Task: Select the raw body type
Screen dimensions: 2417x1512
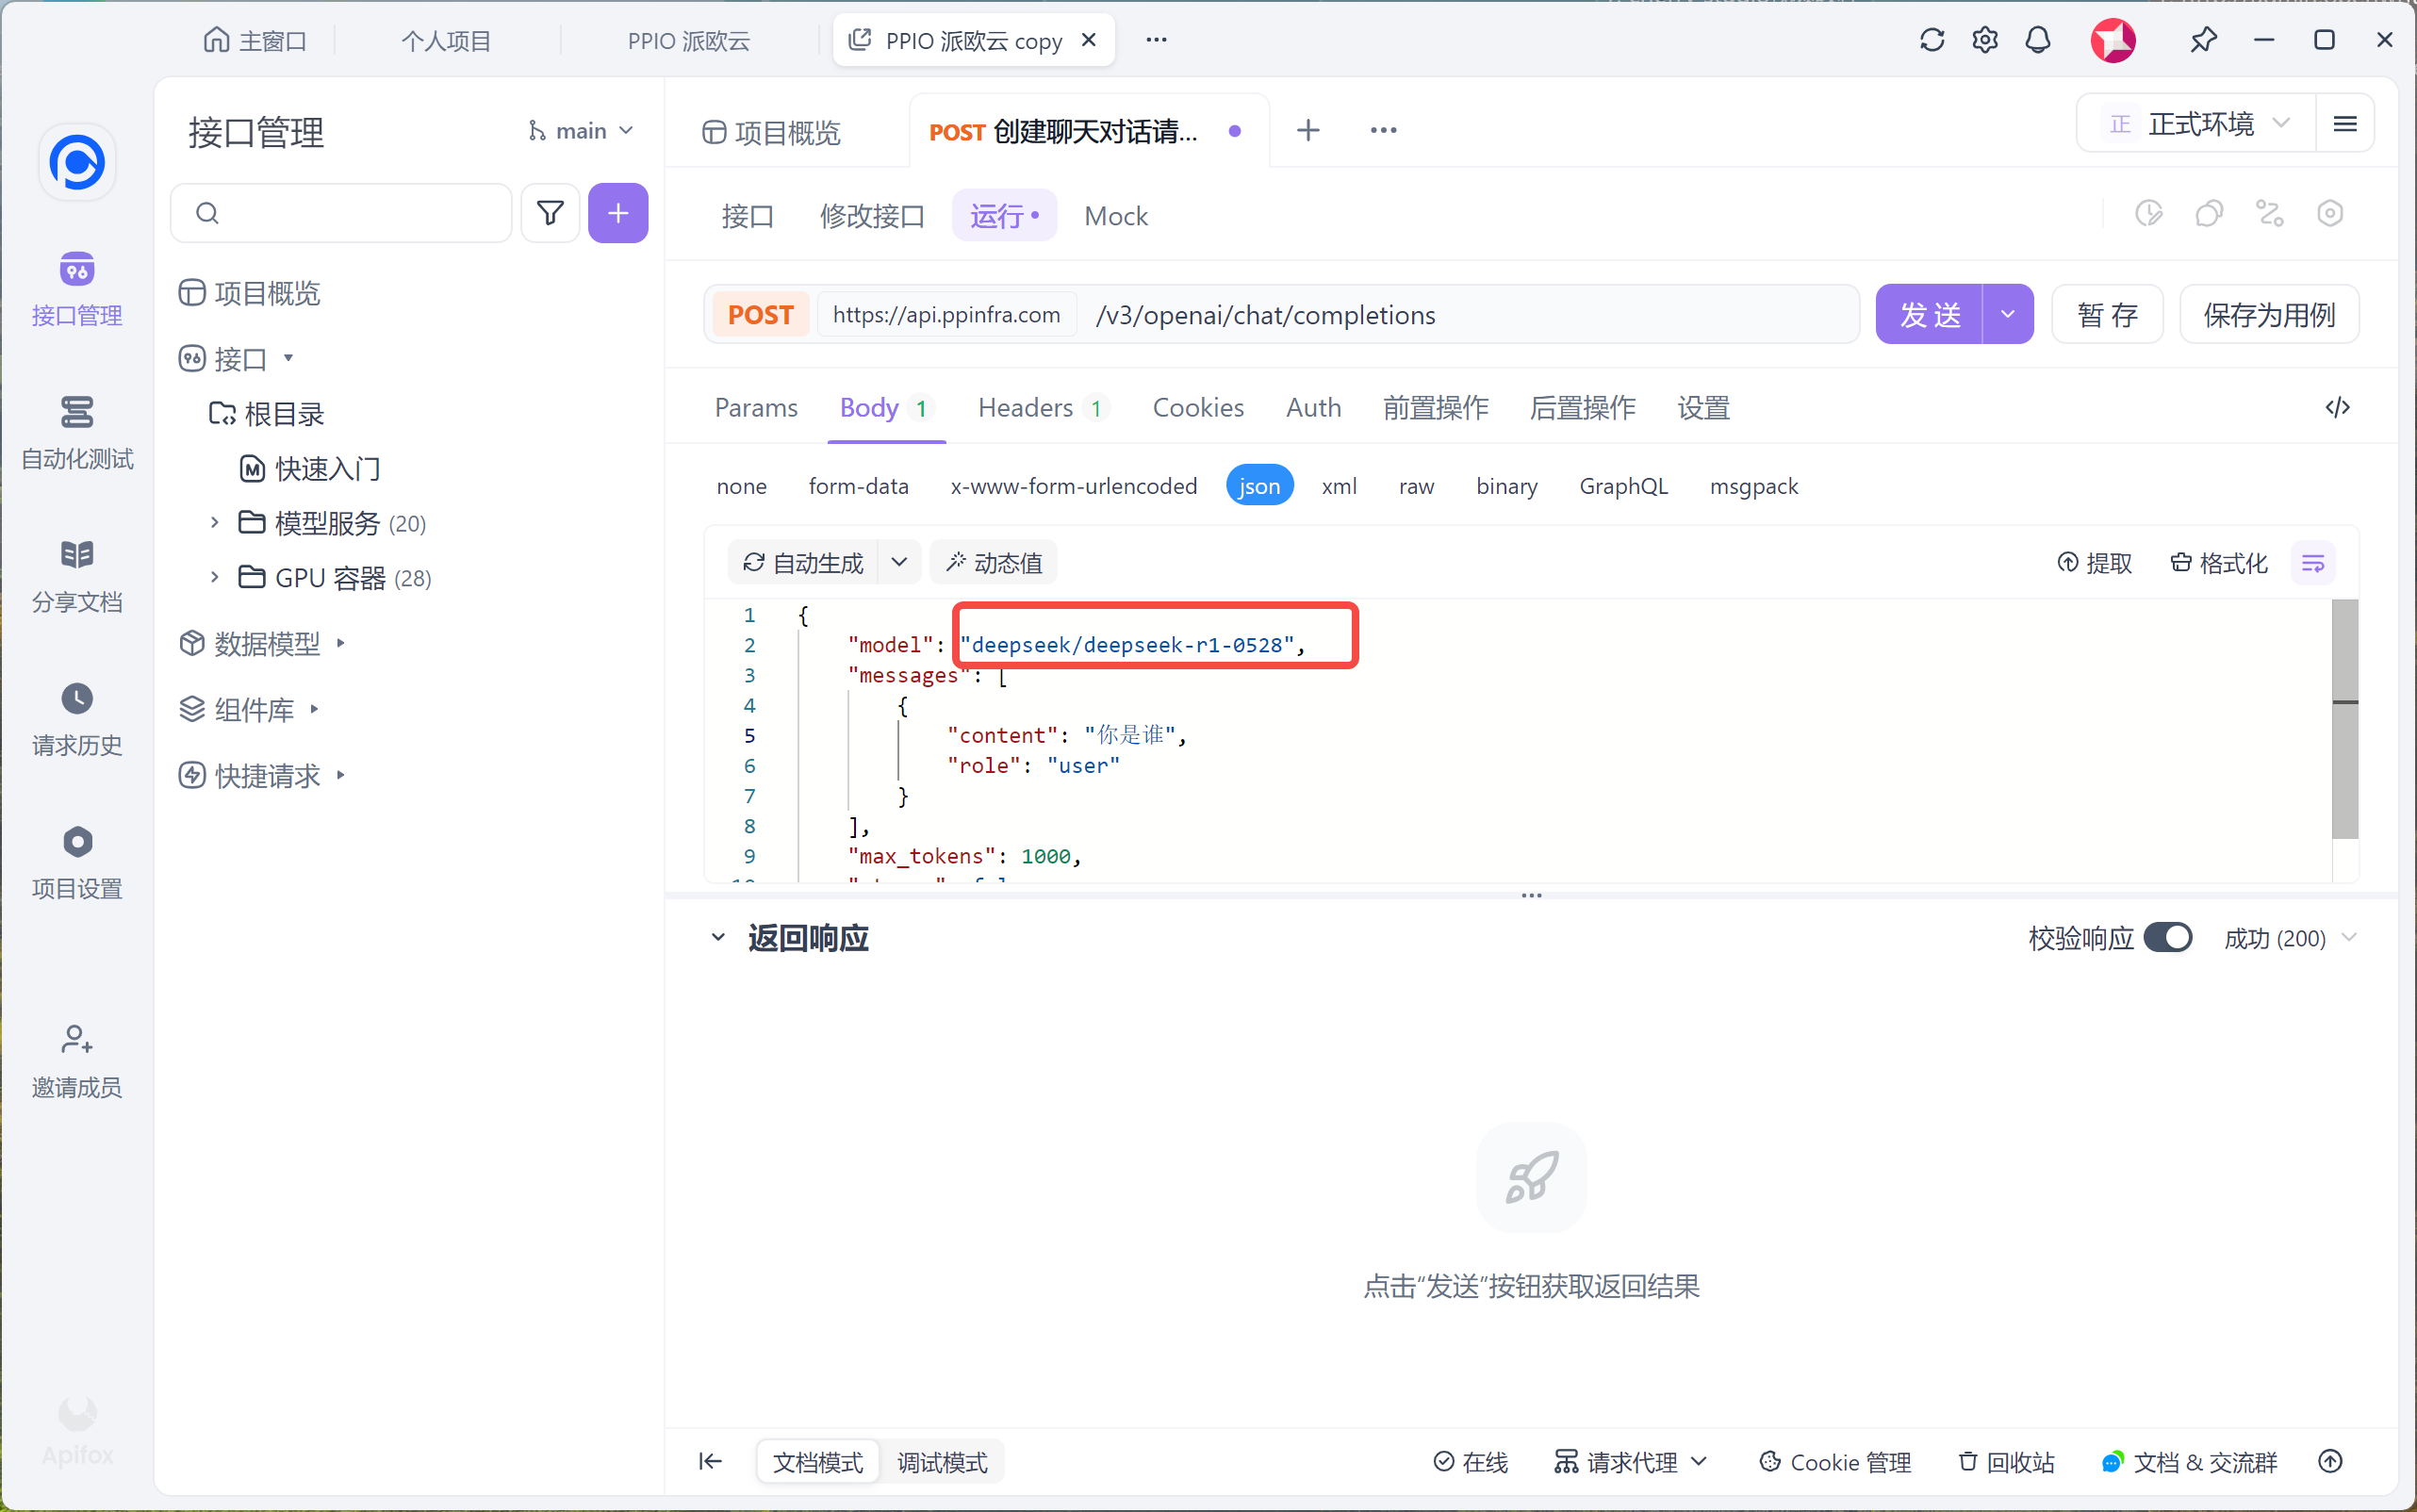Action: point(1415,486)
